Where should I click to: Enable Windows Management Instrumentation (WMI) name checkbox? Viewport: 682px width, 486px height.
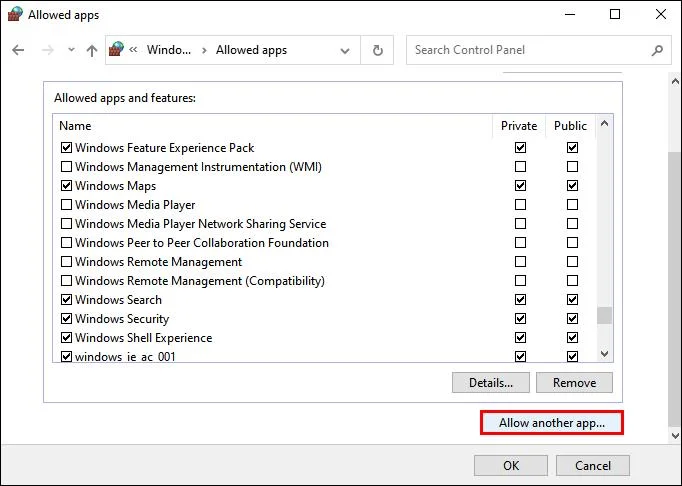coord(66,167)
